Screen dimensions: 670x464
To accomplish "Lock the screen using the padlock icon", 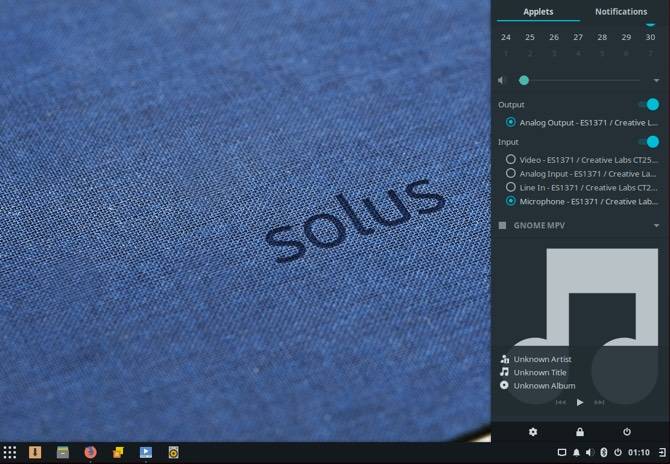I will coord(580,432).
